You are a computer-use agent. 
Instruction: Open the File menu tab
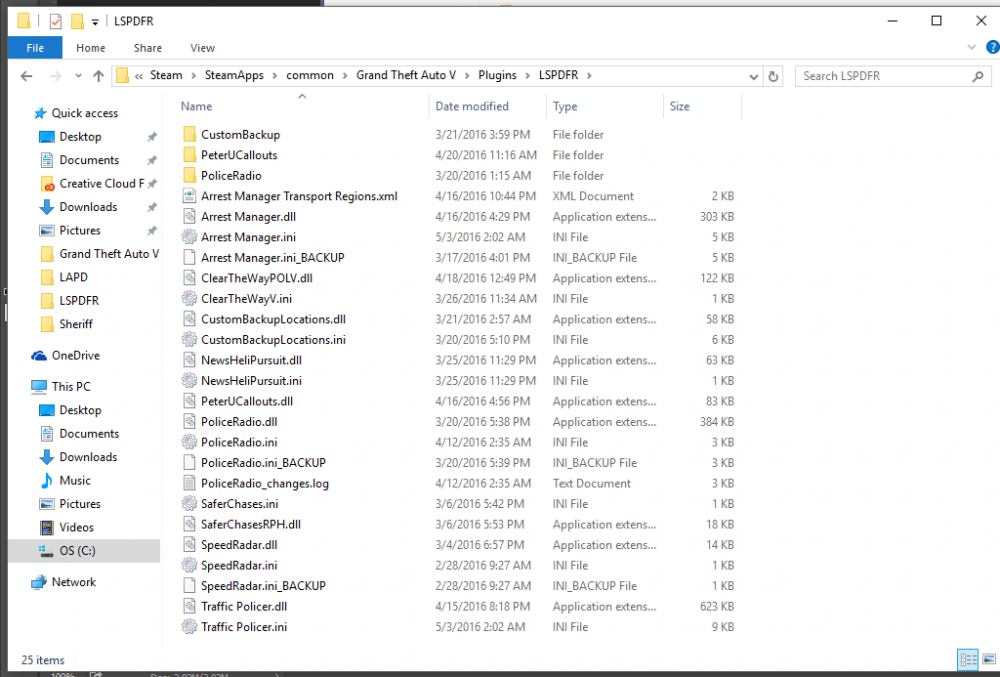click(x=35, y=48)
